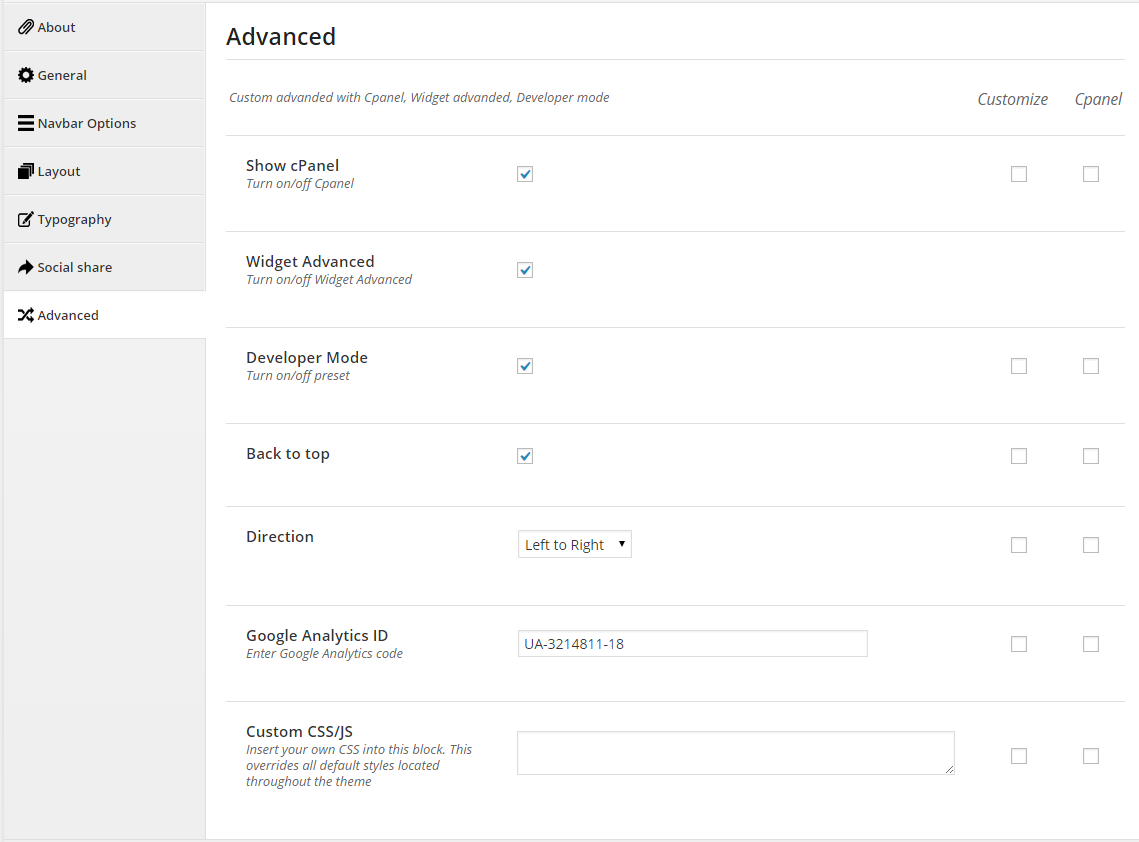Disable the Widget Advanced checkbox
This screenshot has width=1139, height=842.
coord(524,270)
